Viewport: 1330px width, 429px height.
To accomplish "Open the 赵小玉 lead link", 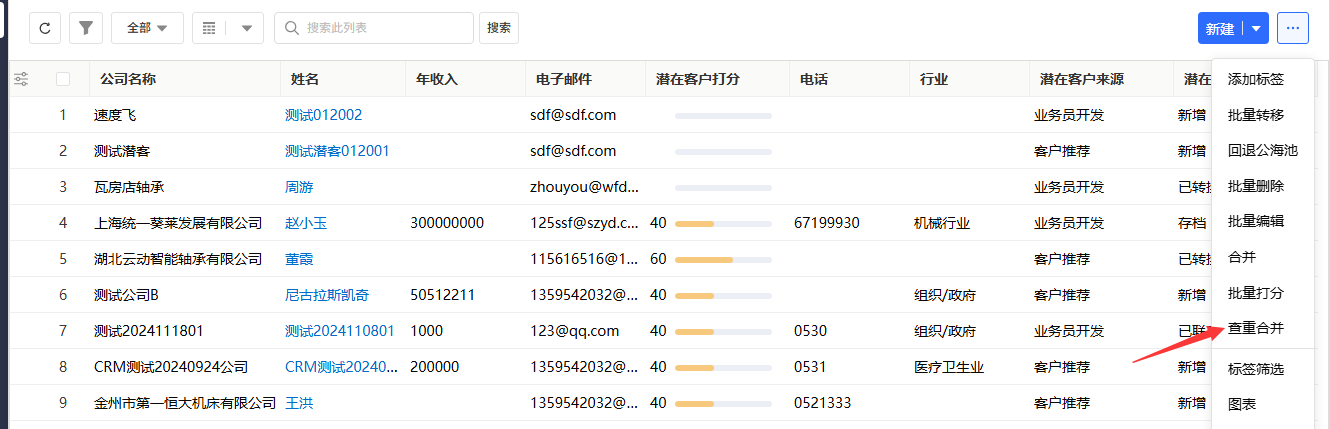I will 306,223.
